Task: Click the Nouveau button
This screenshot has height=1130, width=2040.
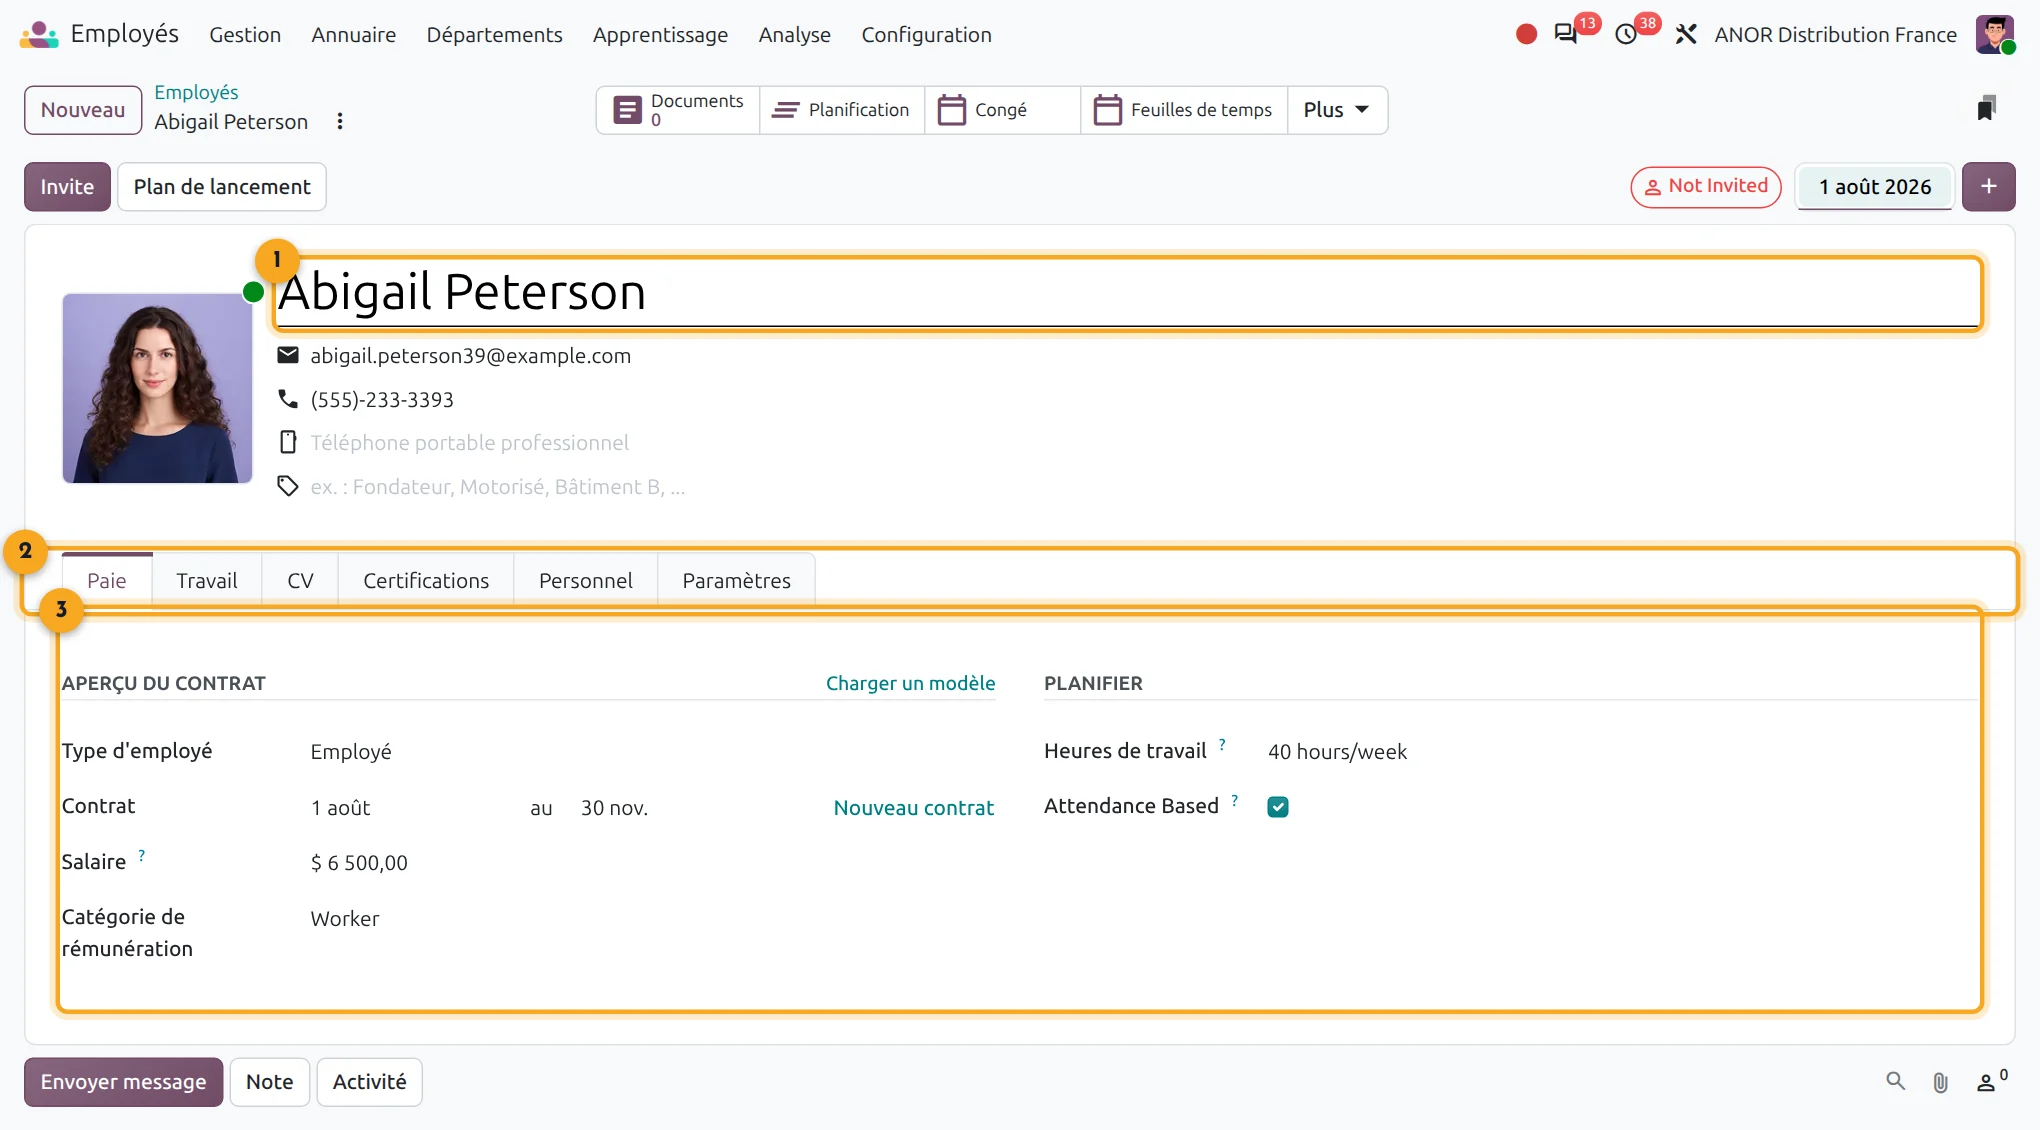Action: click(x=83, y=110)
